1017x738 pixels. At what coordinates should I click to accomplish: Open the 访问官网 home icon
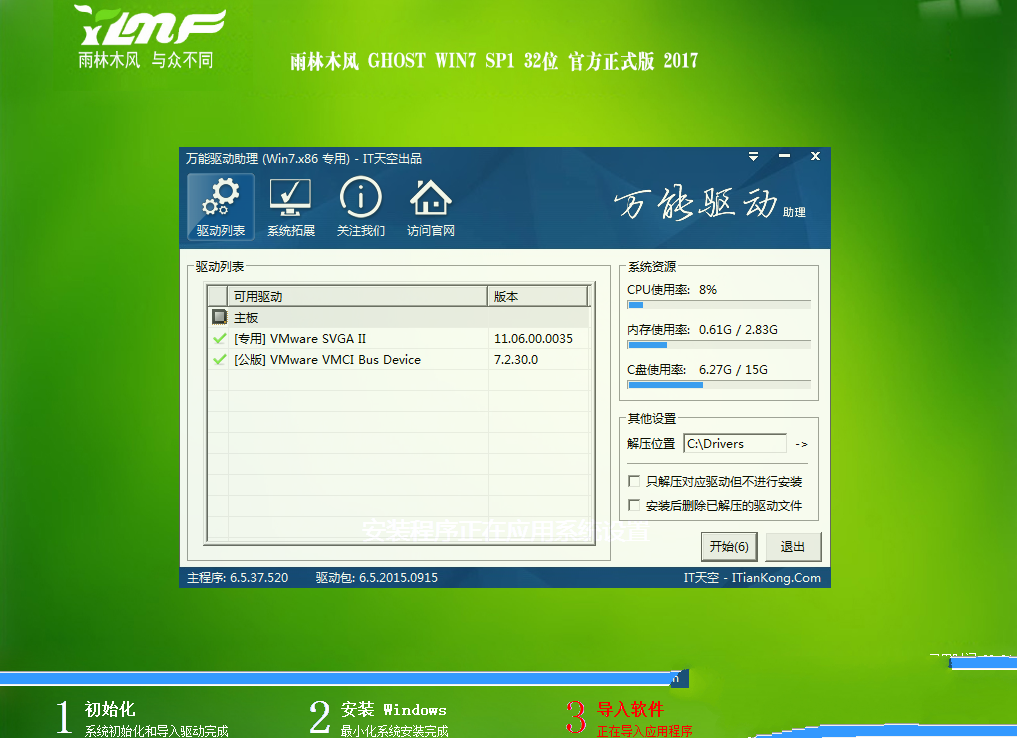431,207
